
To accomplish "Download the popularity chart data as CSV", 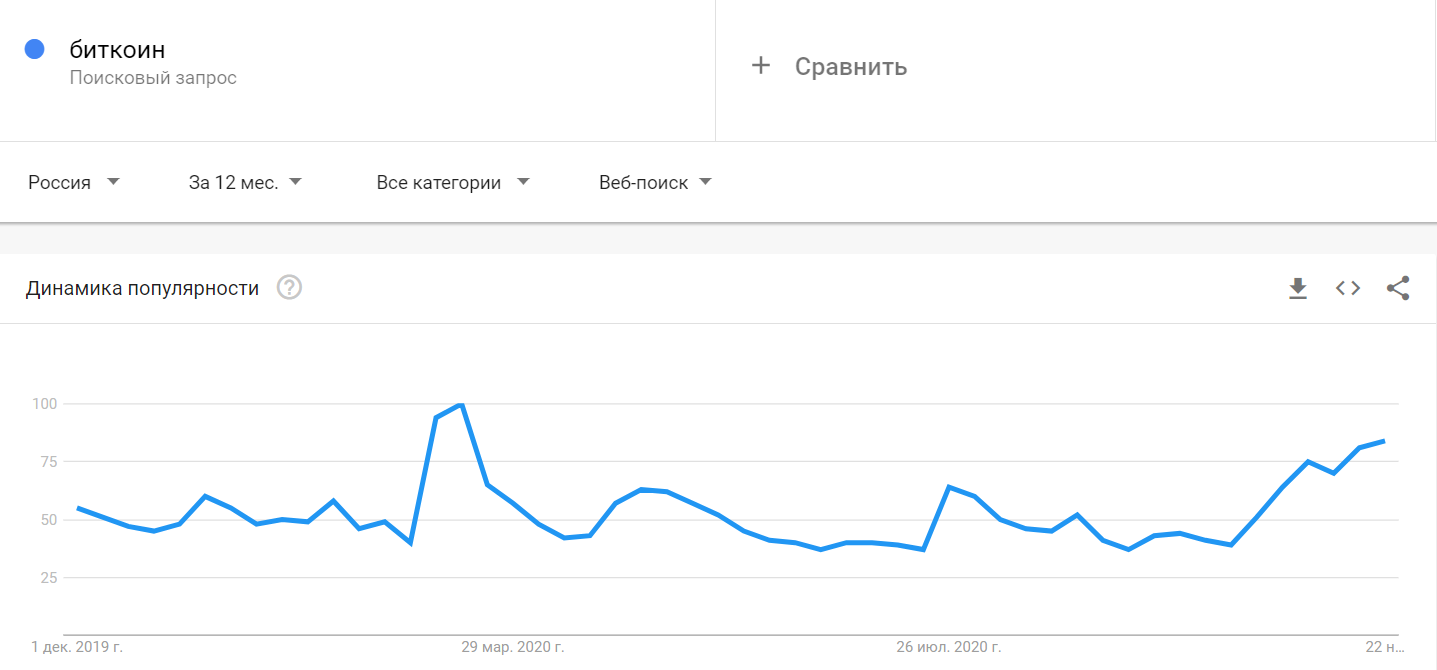I will 1298,289.
